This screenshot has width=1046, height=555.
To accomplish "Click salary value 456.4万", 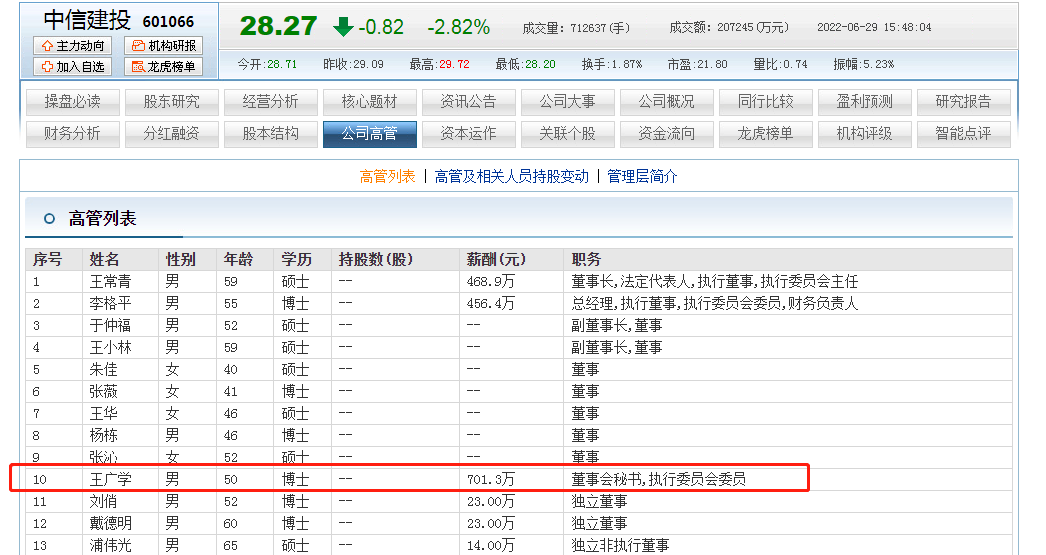I will pos(490,304).
